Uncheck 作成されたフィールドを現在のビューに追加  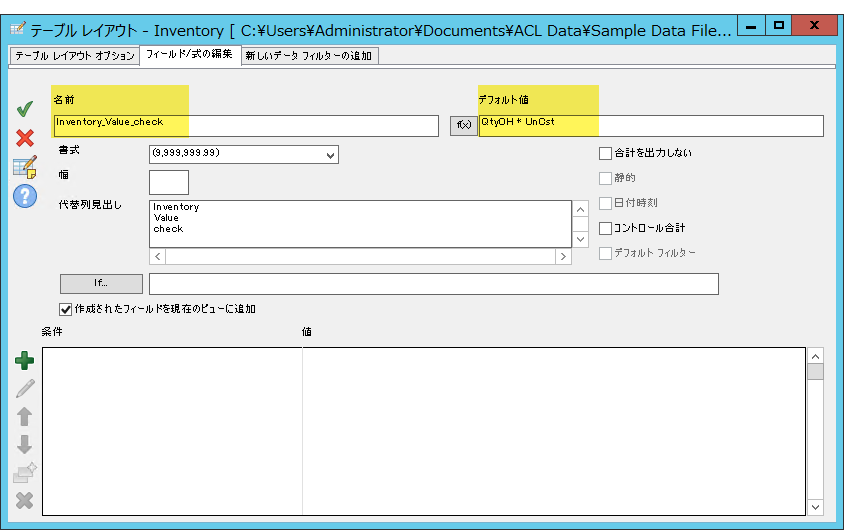point(66,309)
